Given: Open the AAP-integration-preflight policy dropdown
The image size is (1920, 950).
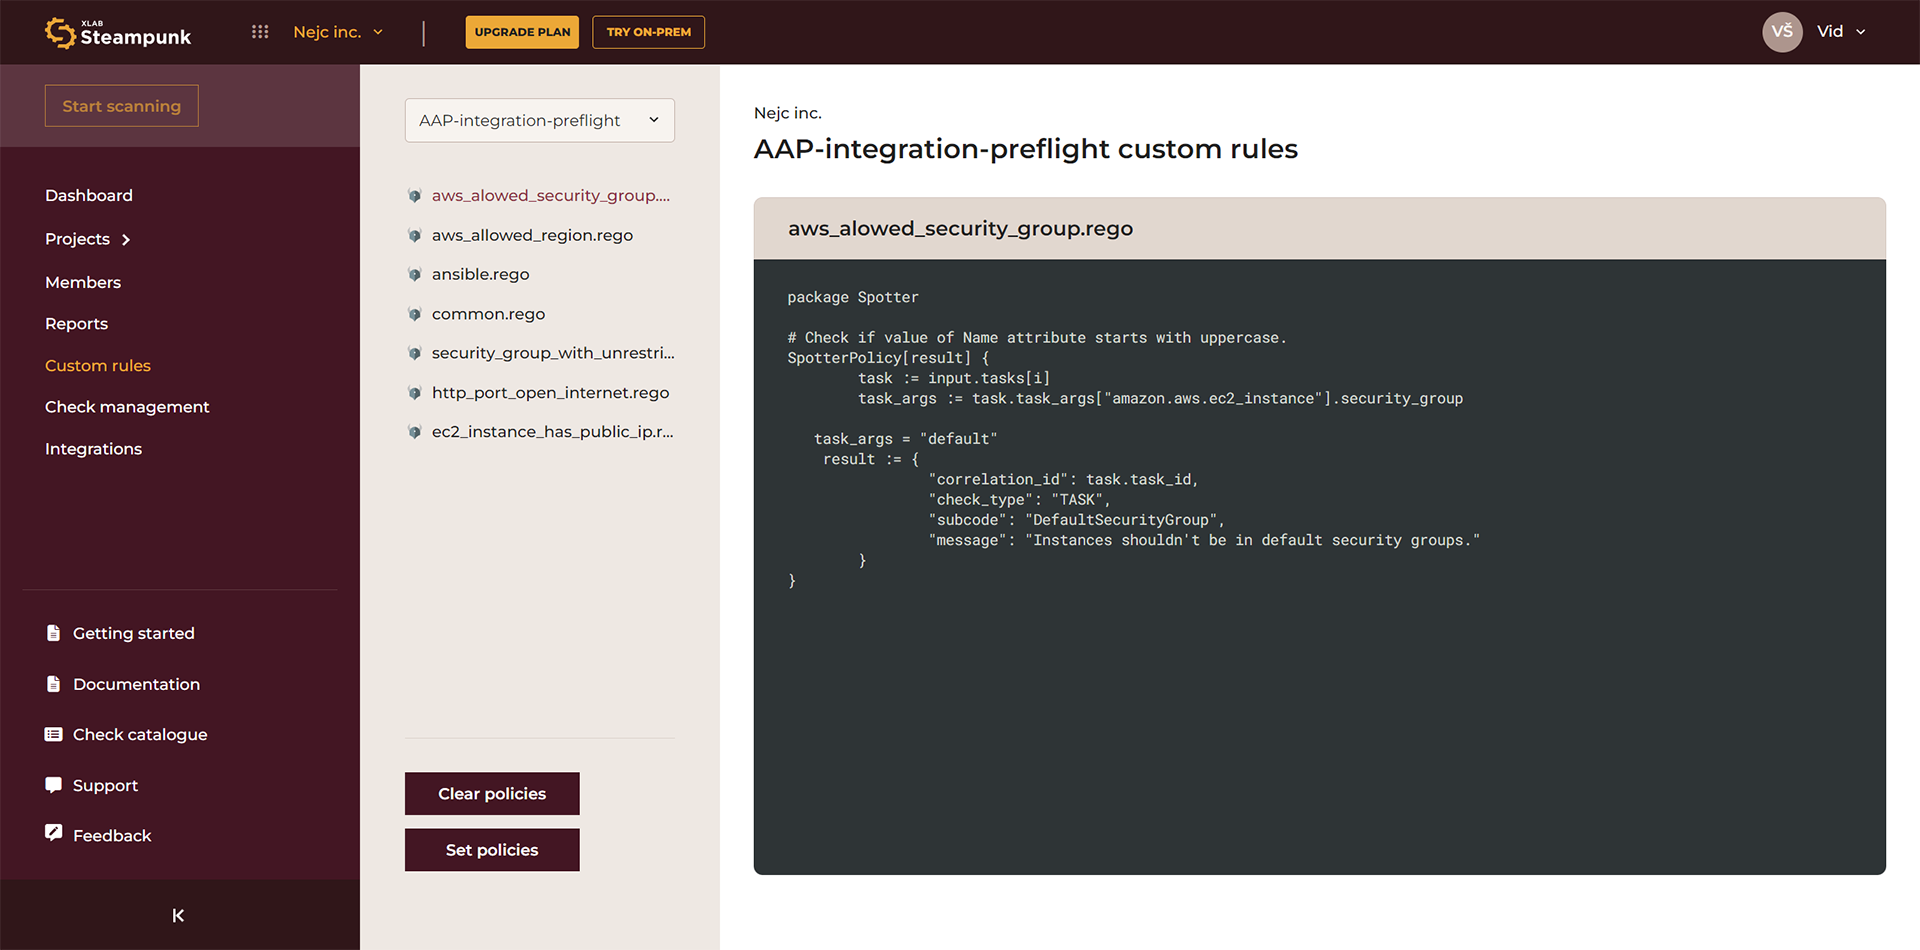Looking at the screenshot, I should click(539, 120).
